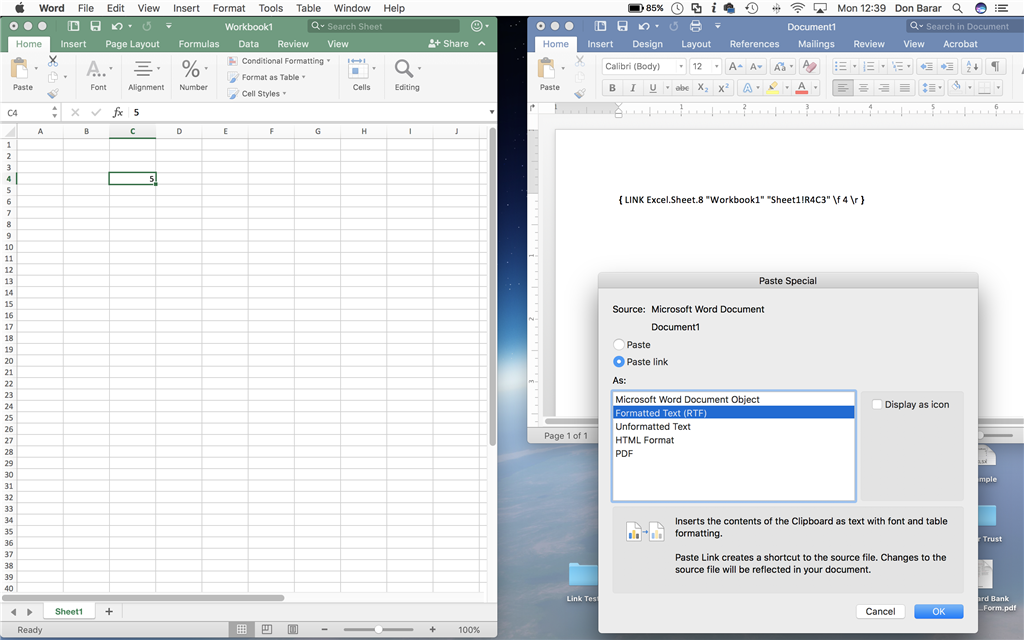
Task: Cut selection with Excel's scissors icon
Action: tap(53, 61)
